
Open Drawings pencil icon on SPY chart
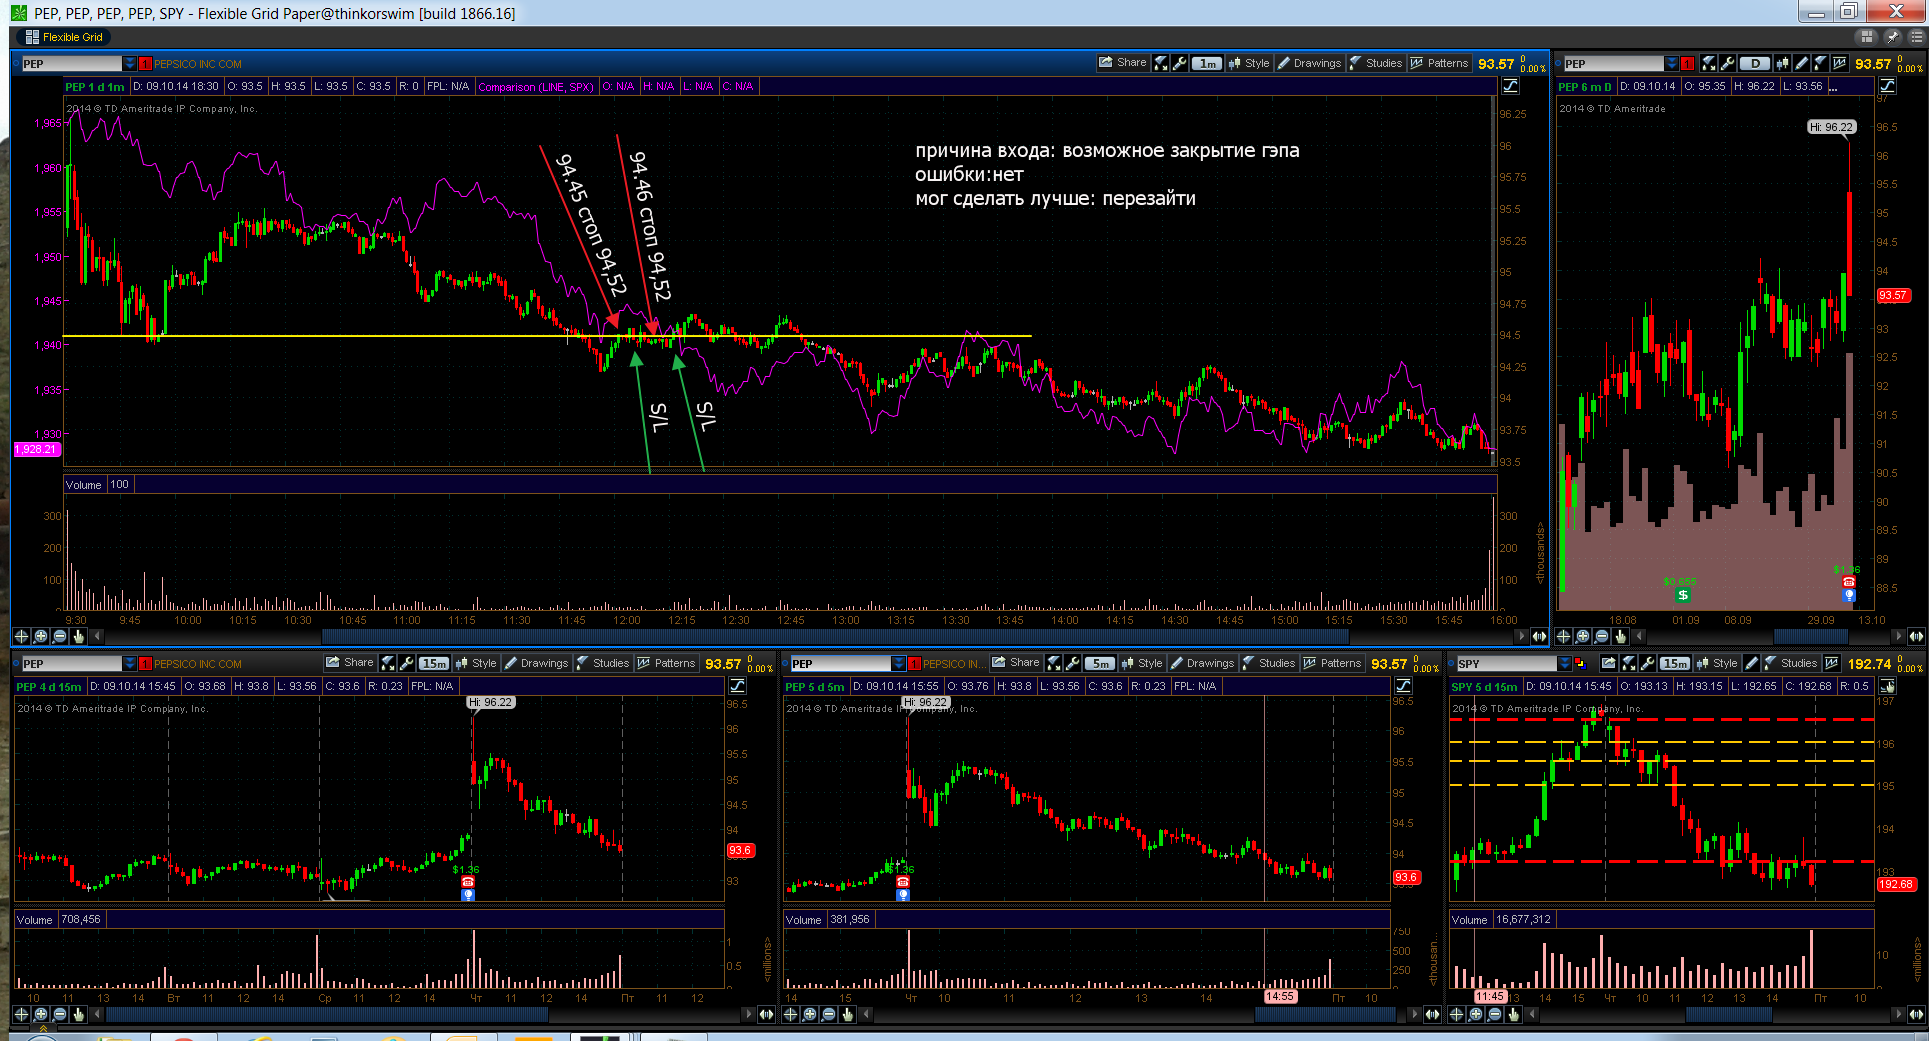pyautogui.click(x=1751, y=663)
